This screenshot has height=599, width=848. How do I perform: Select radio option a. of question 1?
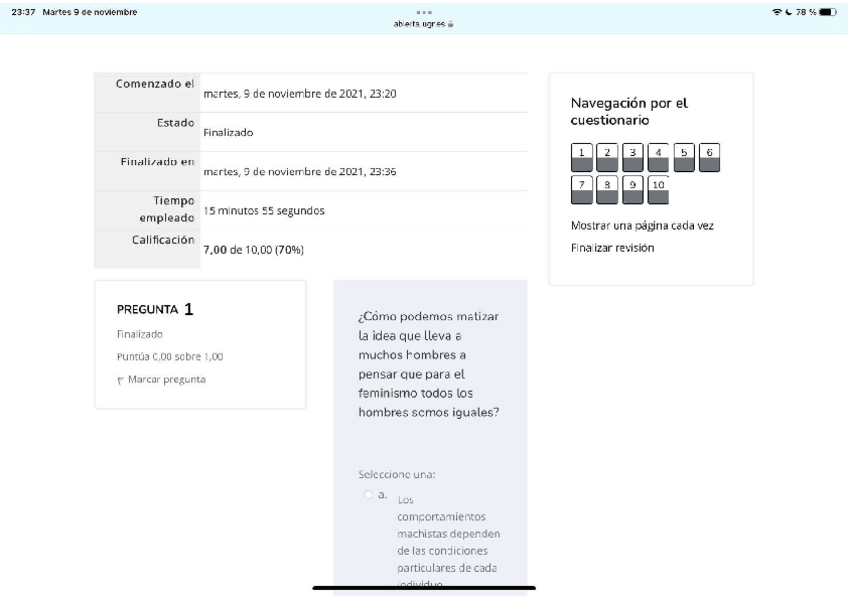click(368, 494)
